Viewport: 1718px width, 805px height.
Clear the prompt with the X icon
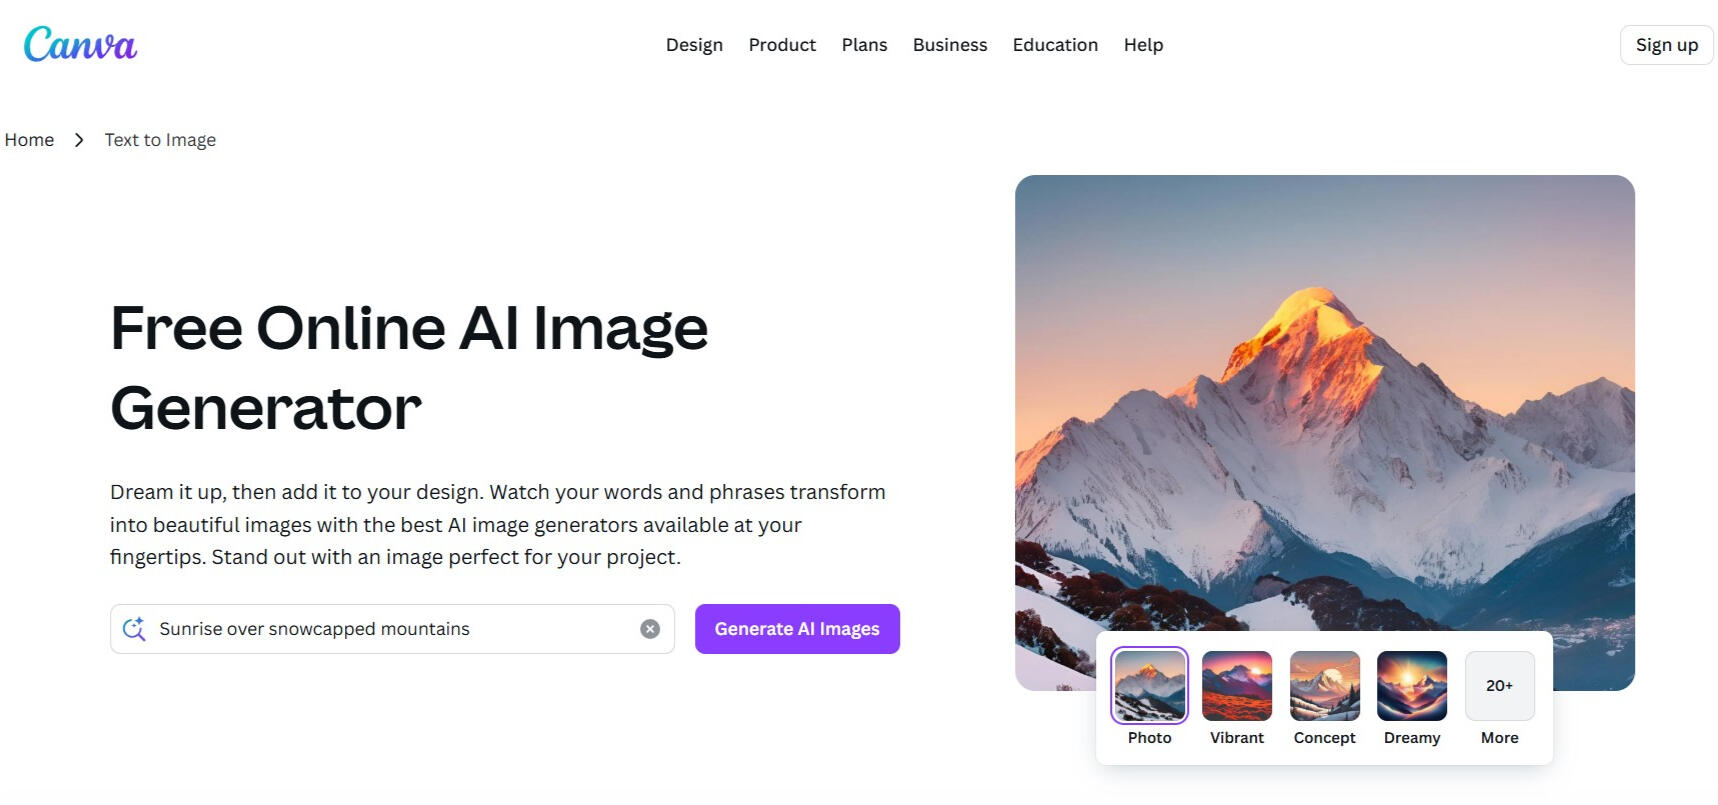(650, 629)
